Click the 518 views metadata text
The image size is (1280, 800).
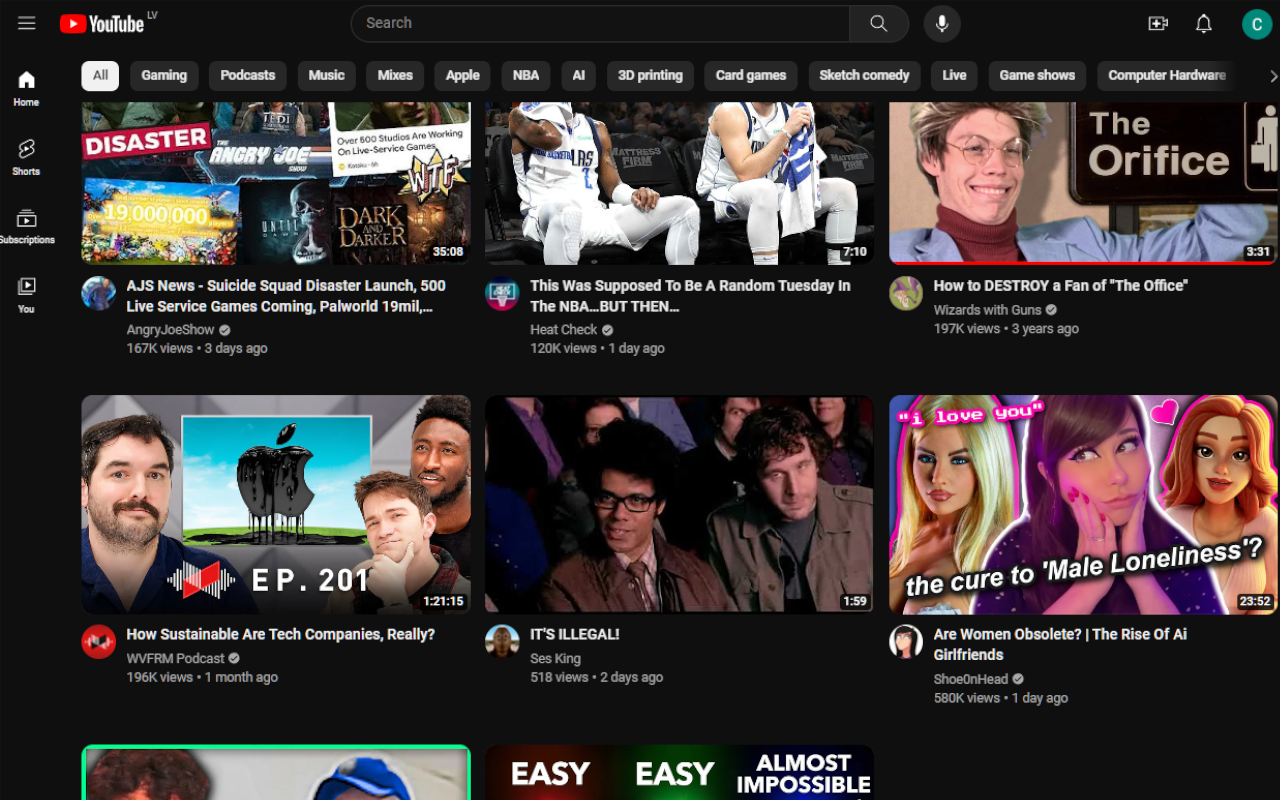click(x=559, y=678)
